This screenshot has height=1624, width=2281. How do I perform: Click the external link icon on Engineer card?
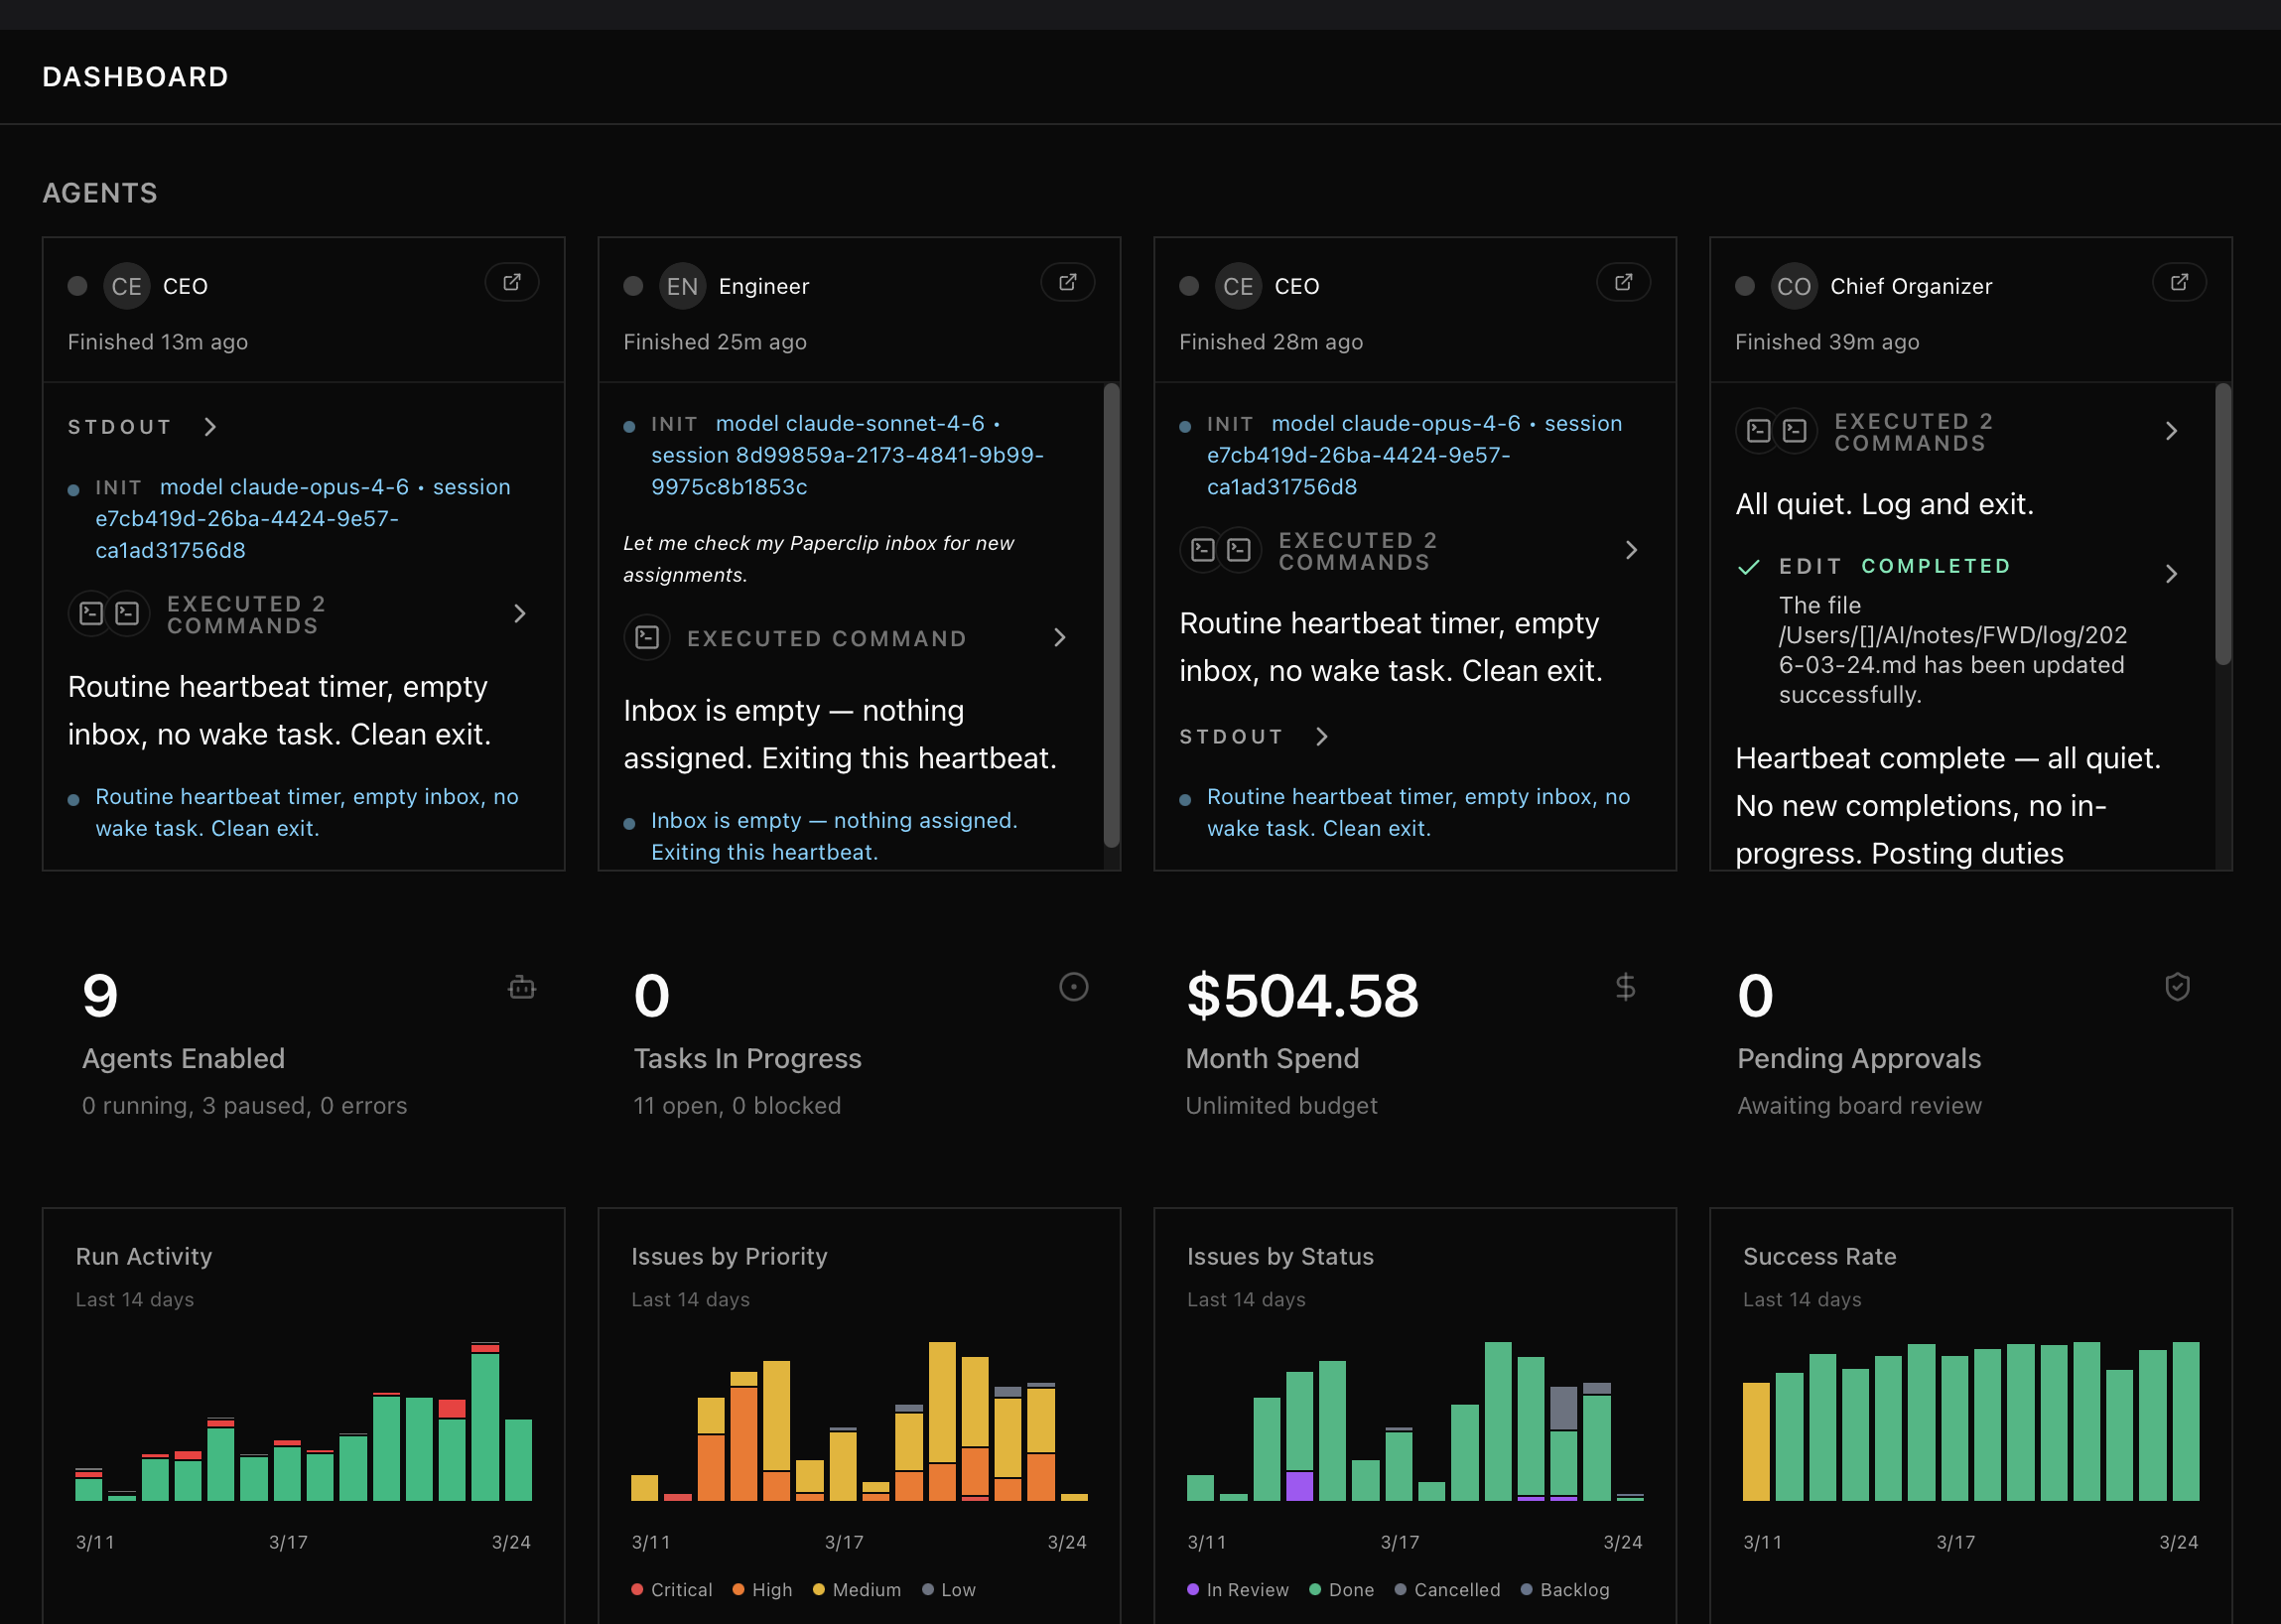point(1067,282)
